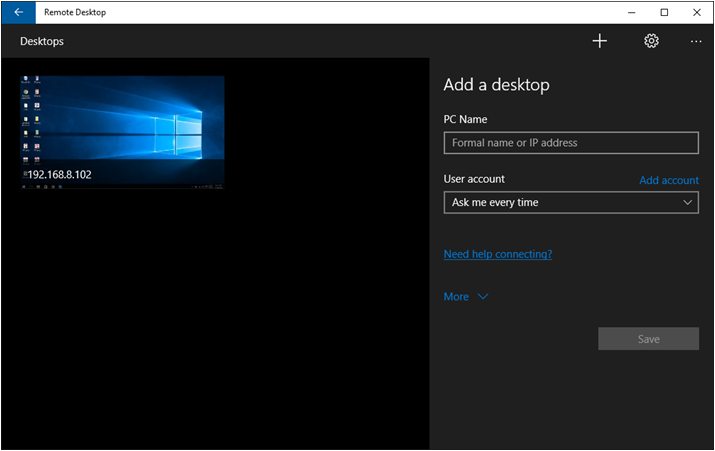Focus the PC Name input field
This screenshot has width=715, height=451.
pos(571,143)
